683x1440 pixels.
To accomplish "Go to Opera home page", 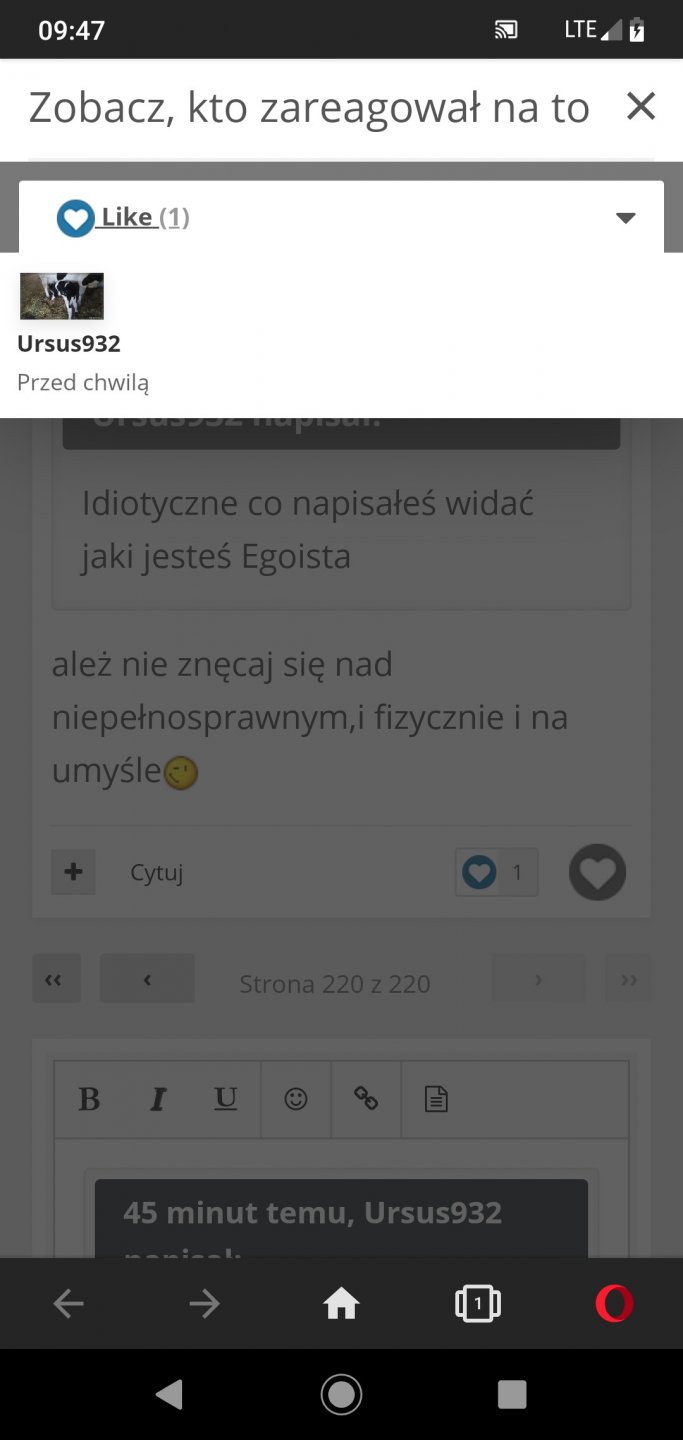I will click(x=341, y=1303).
